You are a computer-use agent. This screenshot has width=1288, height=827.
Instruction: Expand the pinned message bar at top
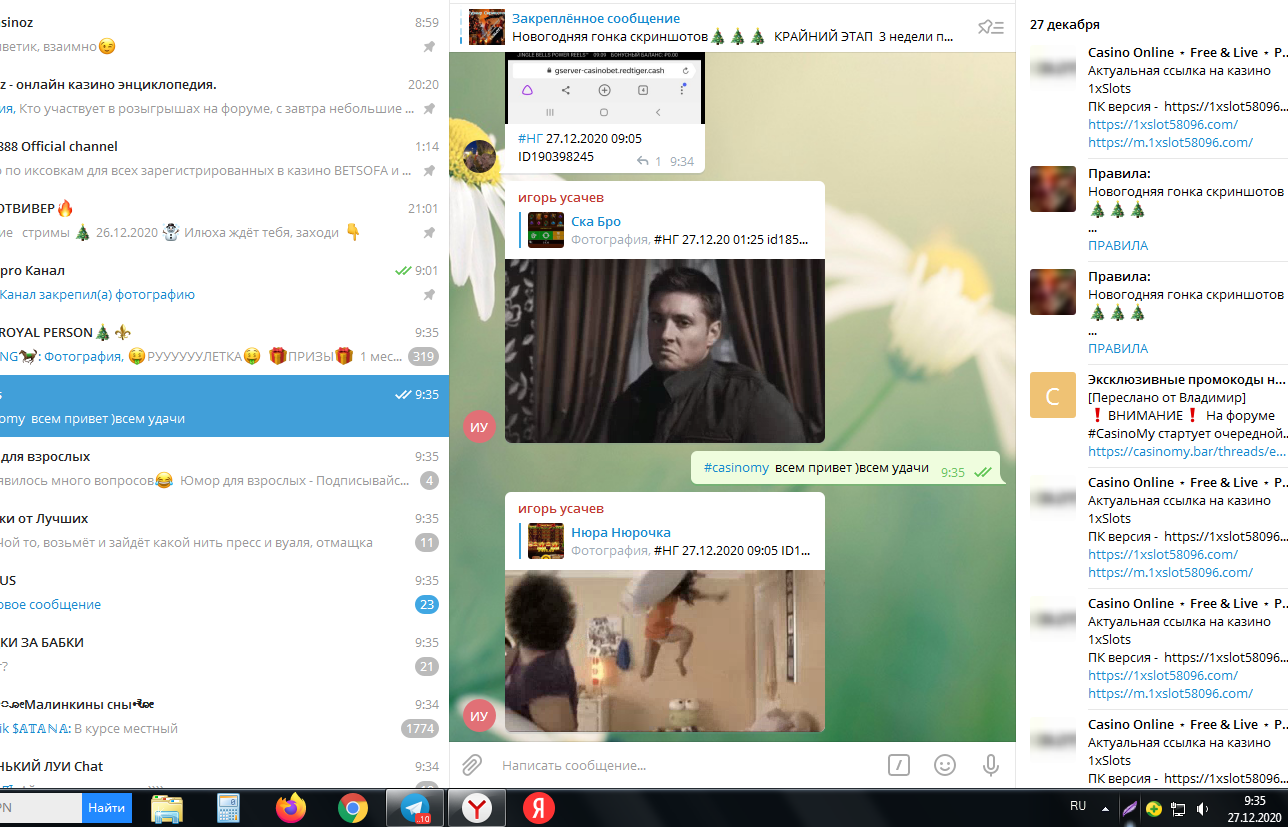tap(720, 27)
